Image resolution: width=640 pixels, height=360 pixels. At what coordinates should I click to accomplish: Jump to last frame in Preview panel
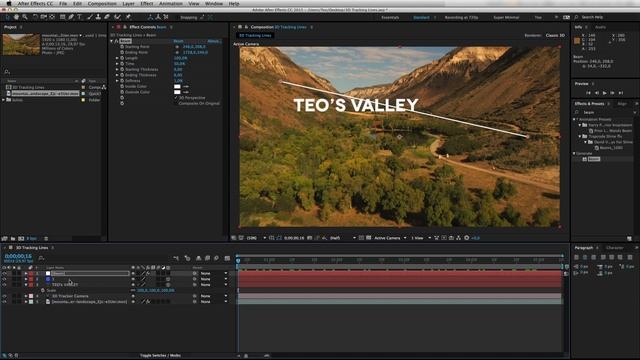coord(621,93)
